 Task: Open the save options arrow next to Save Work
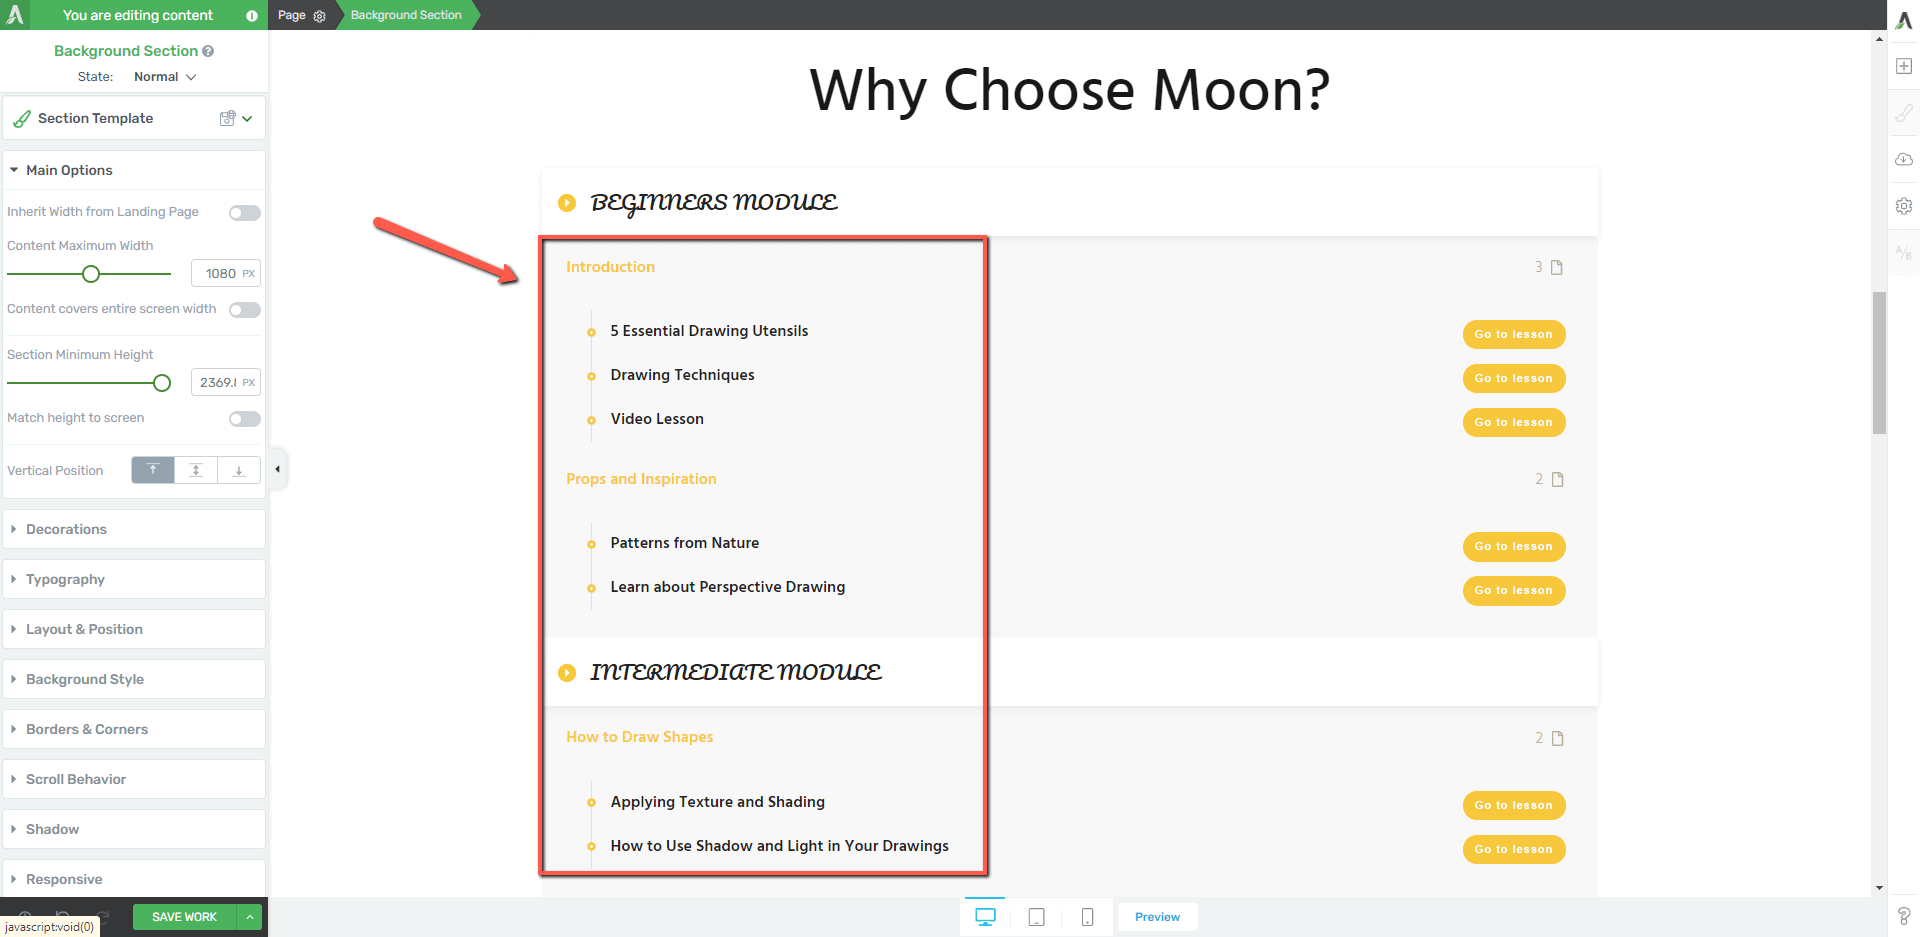[250, 917]
